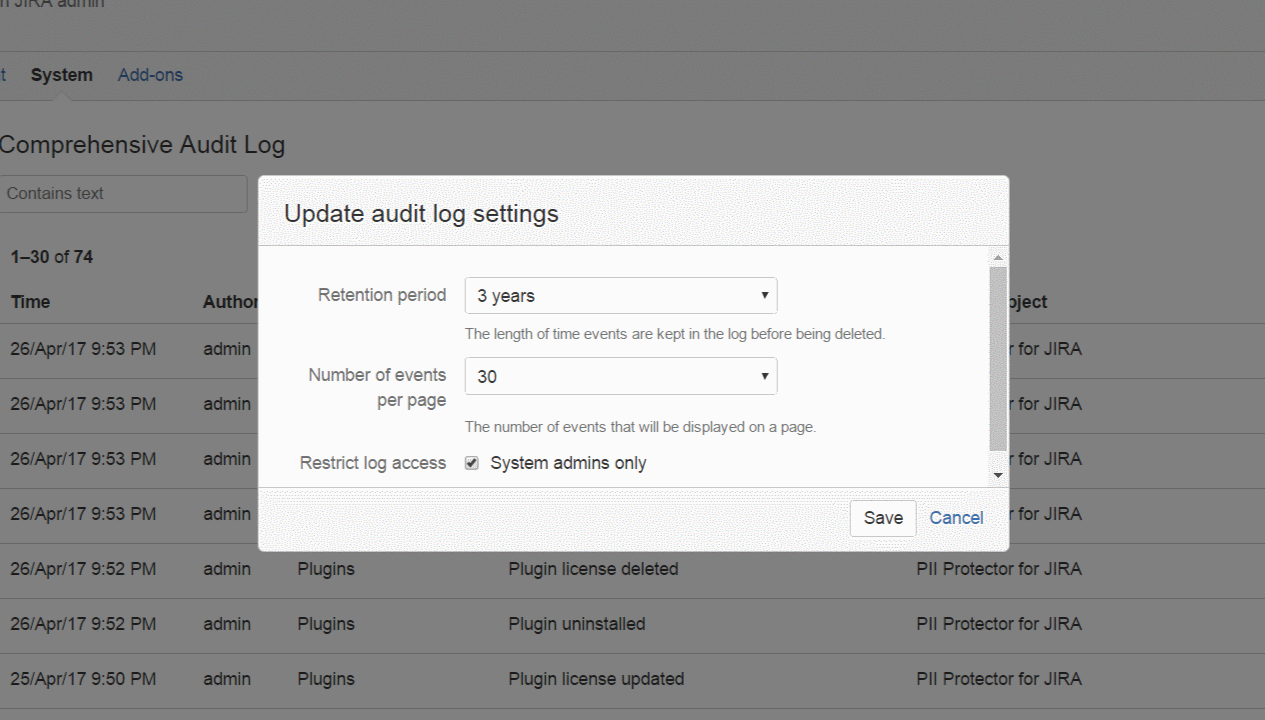Screen dimensions: 1265x720
Task: Click the Contains text search field
Action: (122, 194)
